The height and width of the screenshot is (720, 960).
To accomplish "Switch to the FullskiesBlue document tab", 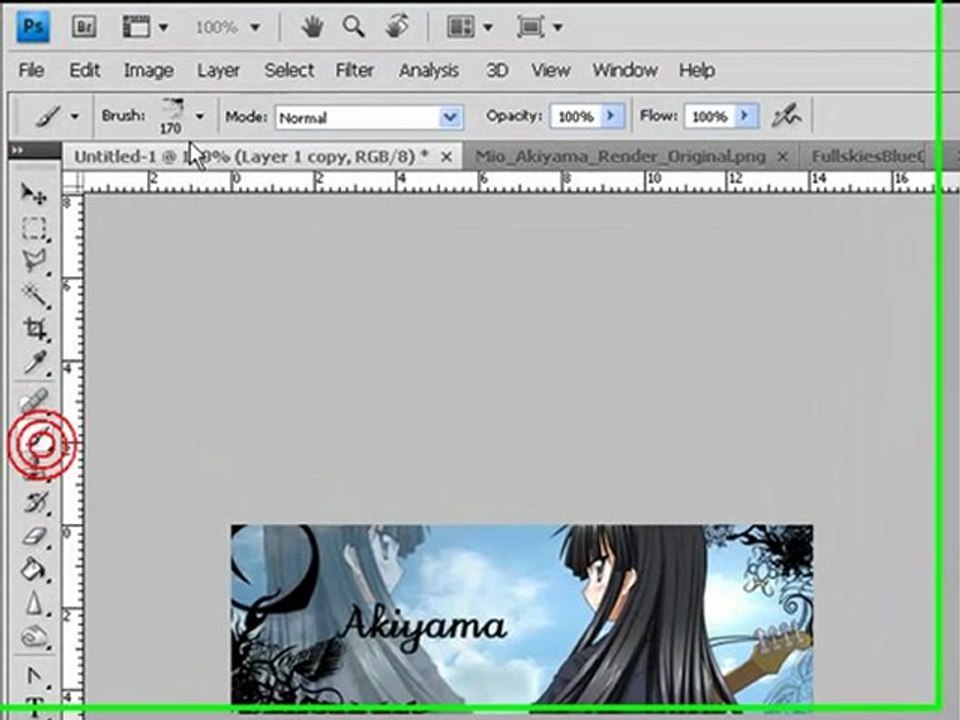I will coord(868,157).
